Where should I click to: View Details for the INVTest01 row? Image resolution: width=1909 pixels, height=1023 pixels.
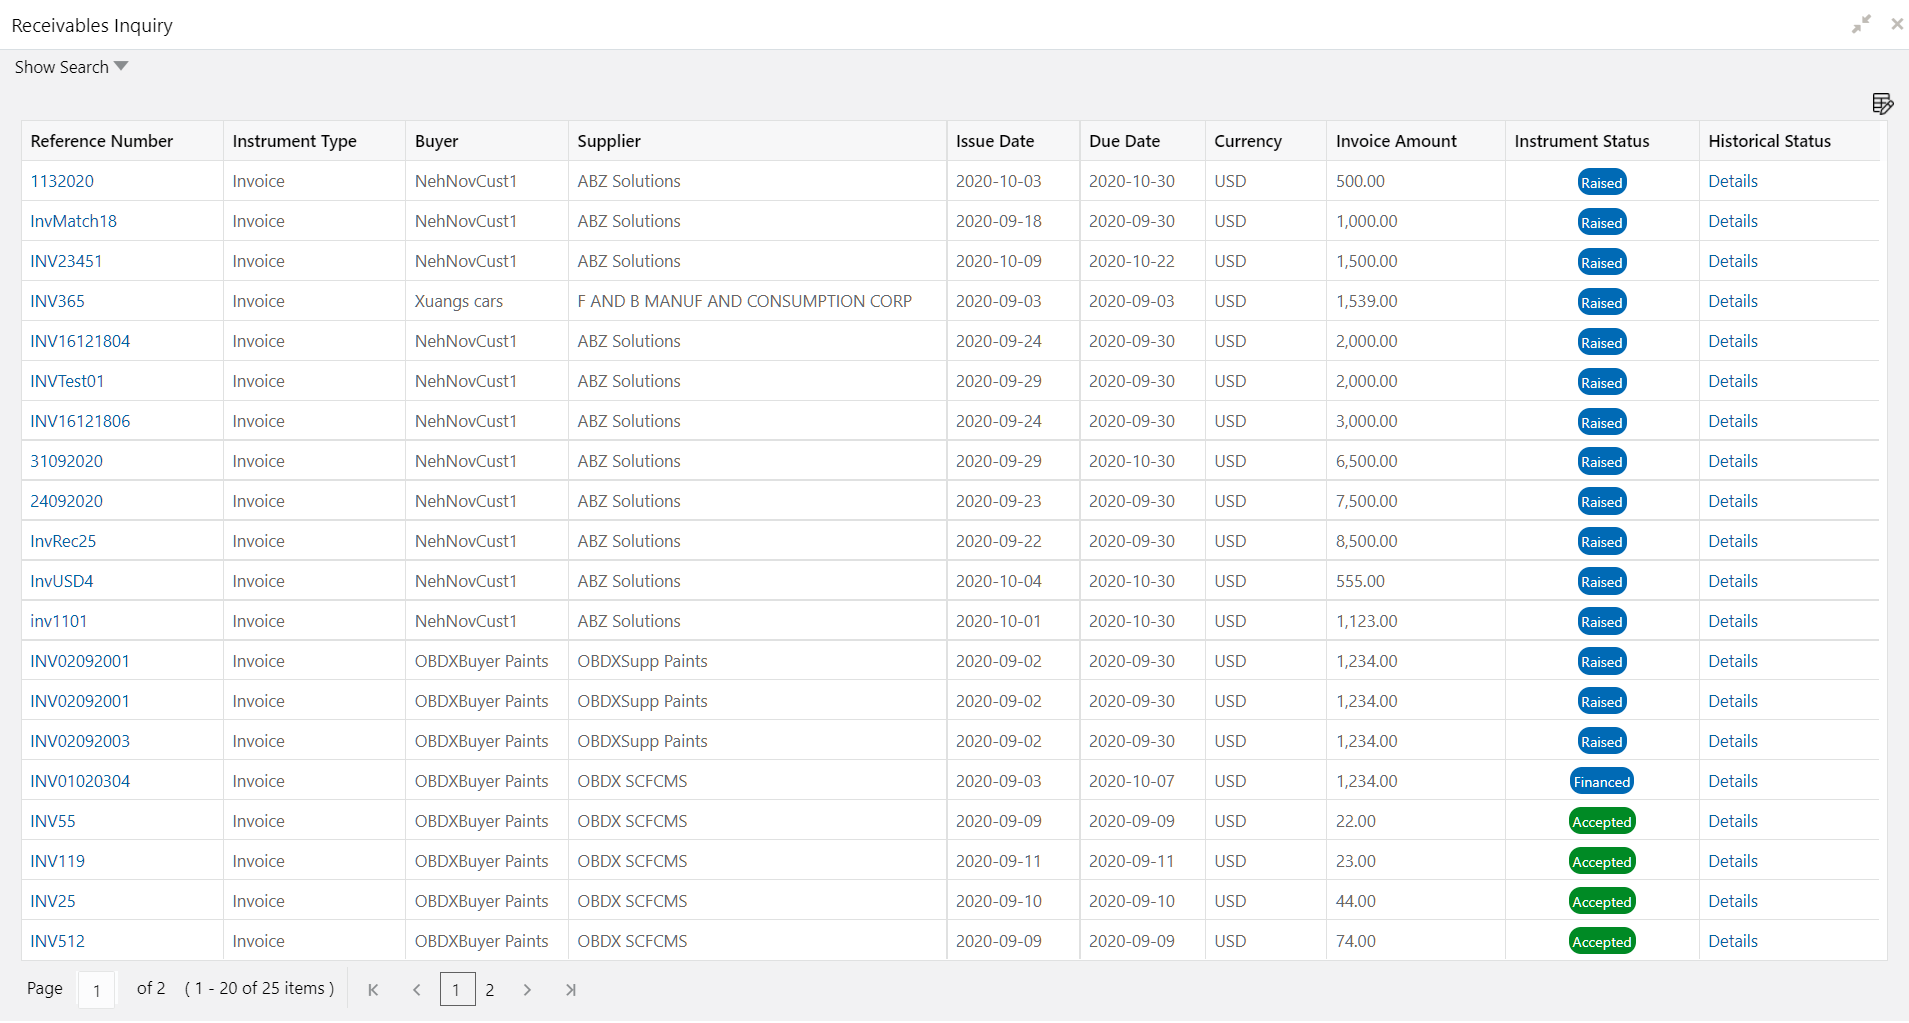[x=1732, y=381]
